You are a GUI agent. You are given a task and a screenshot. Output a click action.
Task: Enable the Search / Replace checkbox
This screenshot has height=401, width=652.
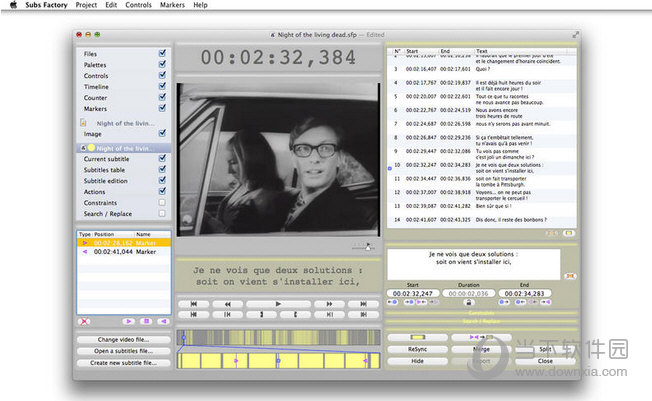(162, 213)
